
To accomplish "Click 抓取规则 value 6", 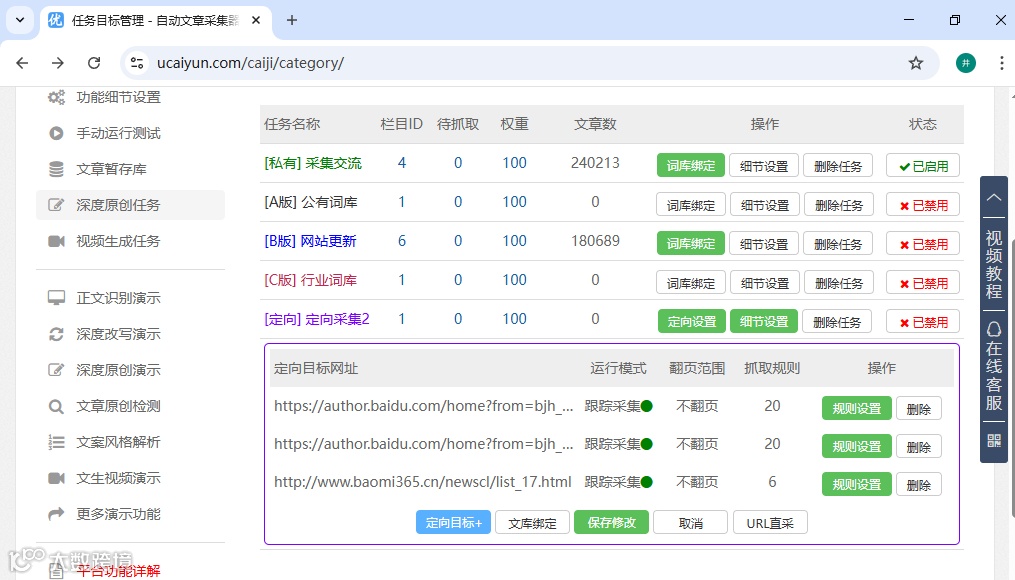I will pos(772,482).
